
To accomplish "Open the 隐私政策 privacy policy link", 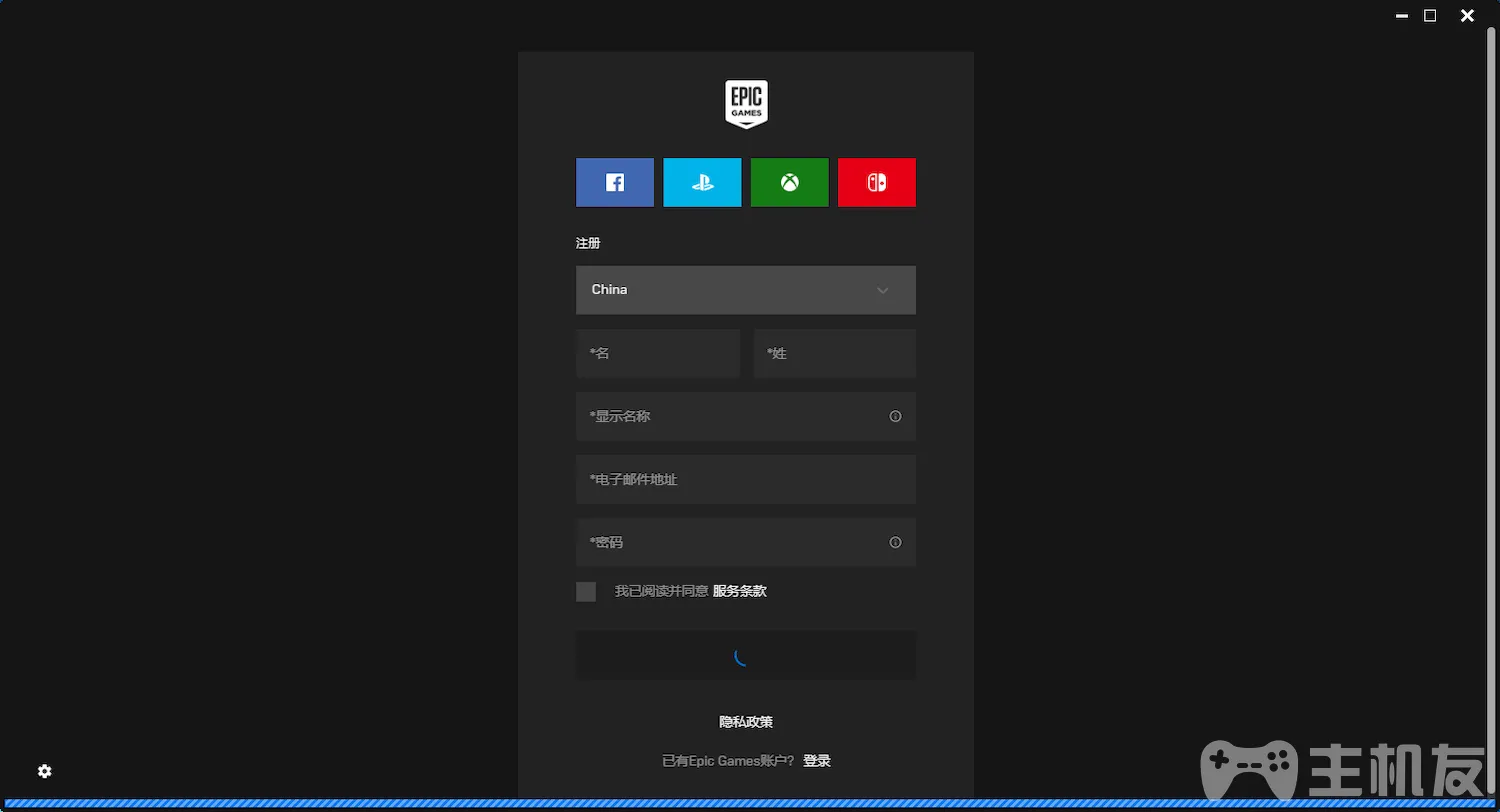I will (746, 722).
